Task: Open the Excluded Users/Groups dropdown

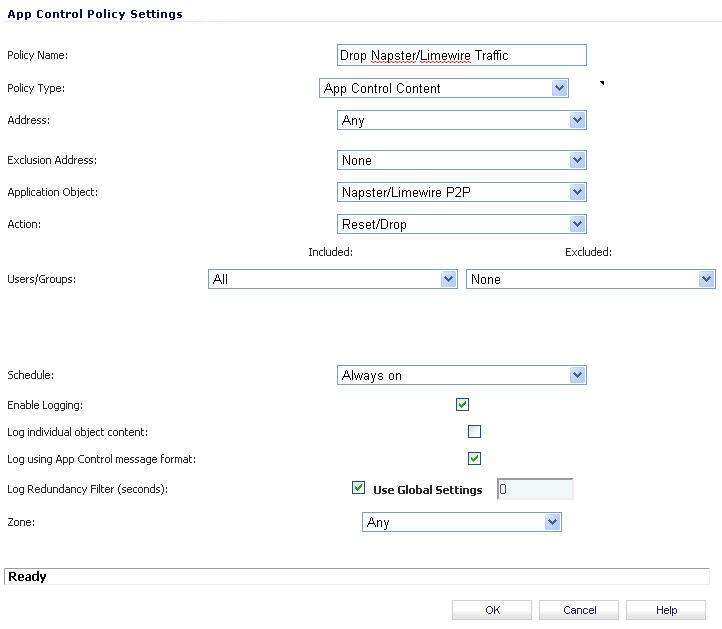Action: (x=590, y=279)
